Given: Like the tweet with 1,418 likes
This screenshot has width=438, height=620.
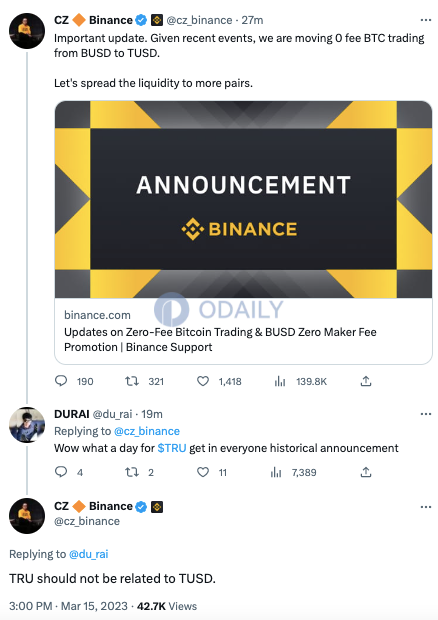Looking at the screenshot, I should [203, 381].
